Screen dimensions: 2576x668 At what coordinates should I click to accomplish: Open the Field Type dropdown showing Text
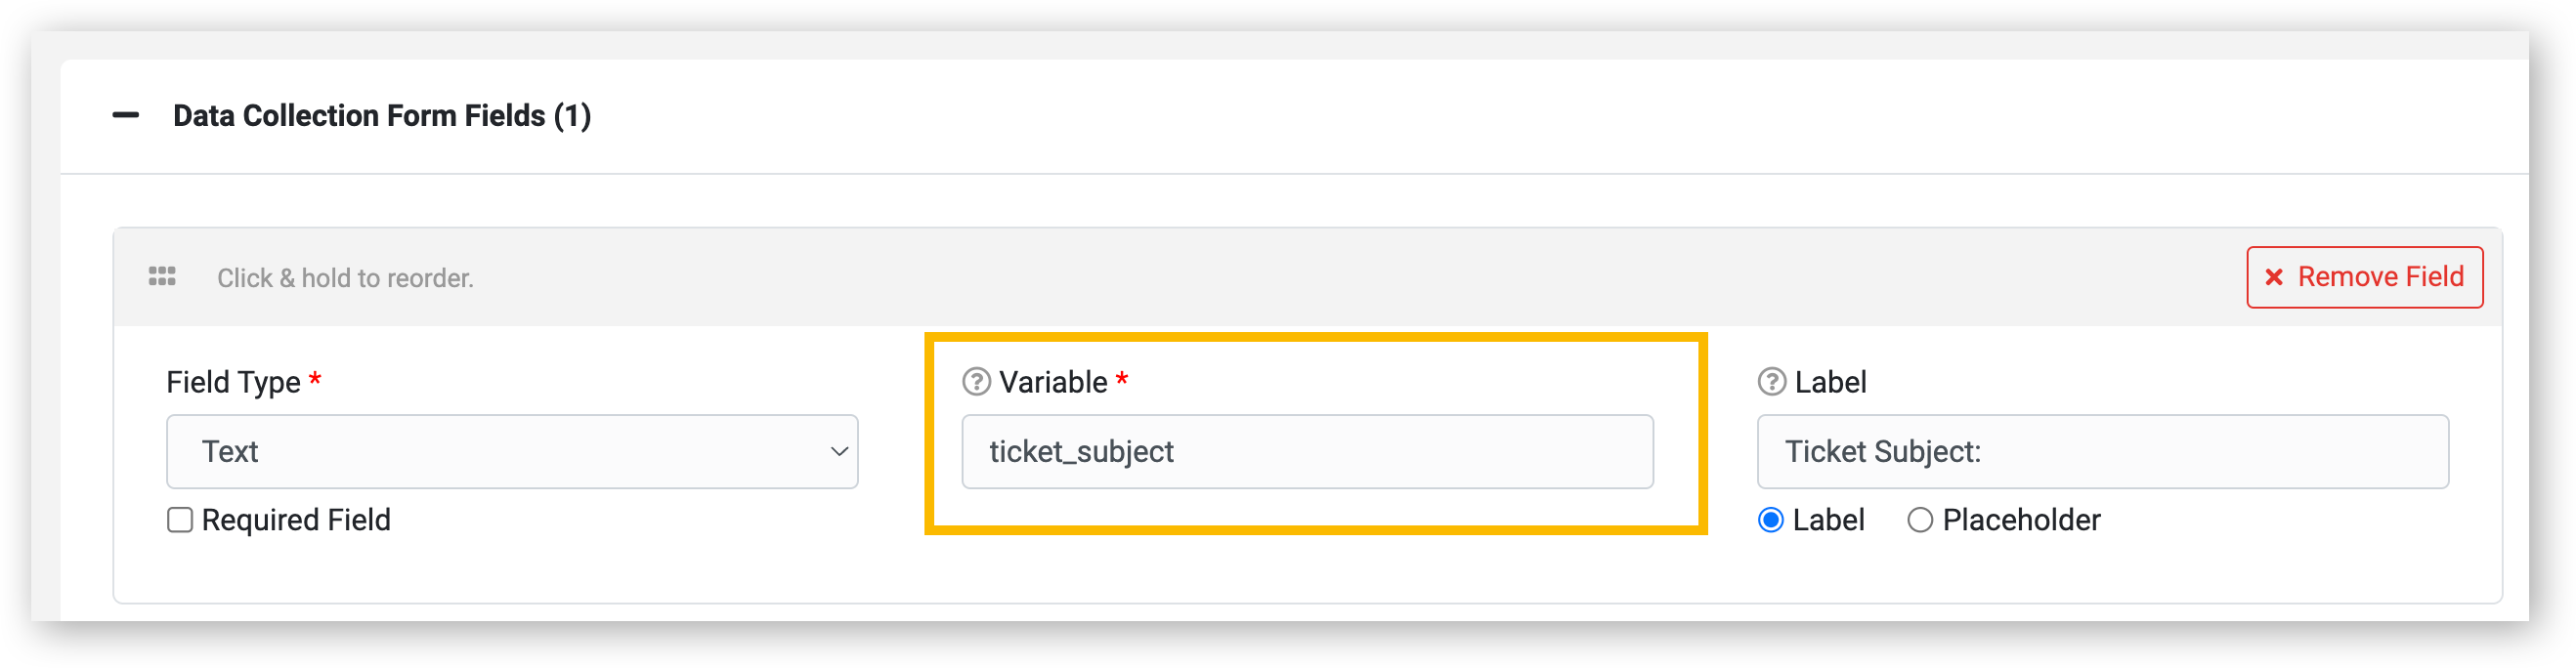pyautogui.click(x=511, y=452)
